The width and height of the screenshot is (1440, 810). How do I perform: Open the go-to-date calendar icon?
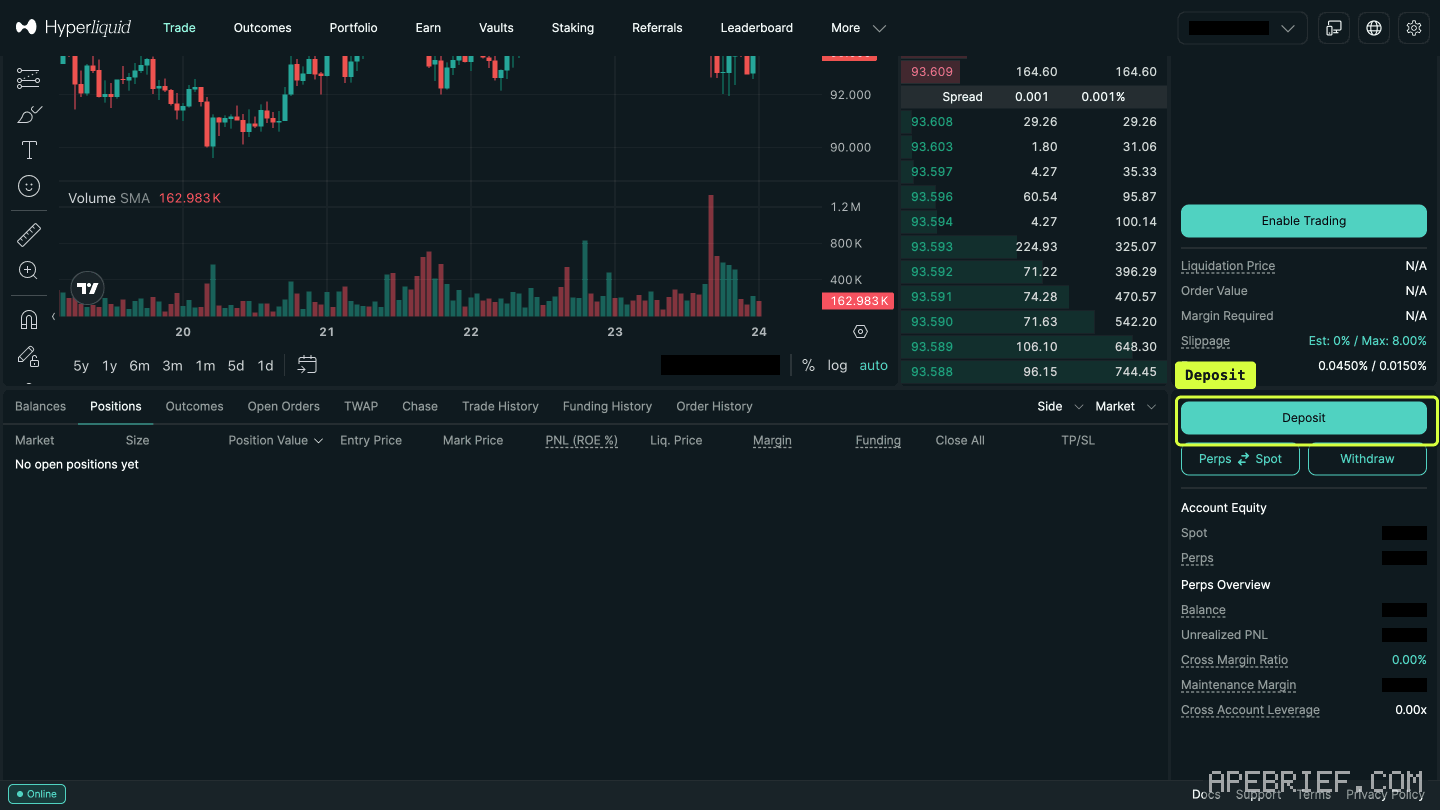[x=307, y=365]
